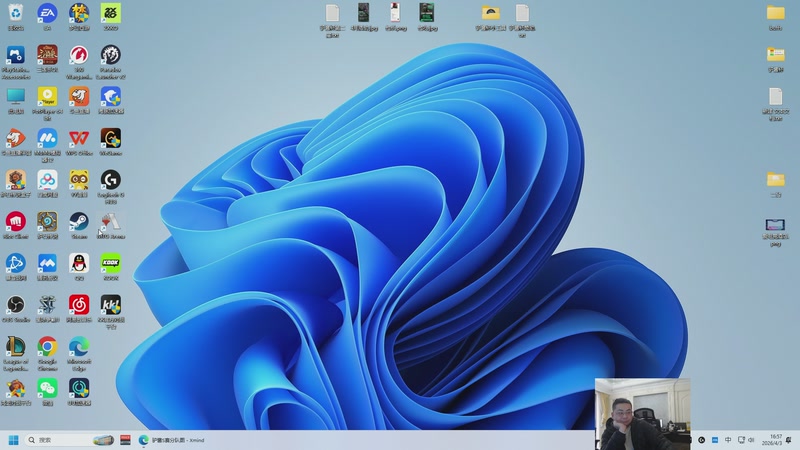Screen dimensions: 800x450
Task: Open the MuMu emulator shortcut
Action: pyautogui.click(x=47, y=138)
